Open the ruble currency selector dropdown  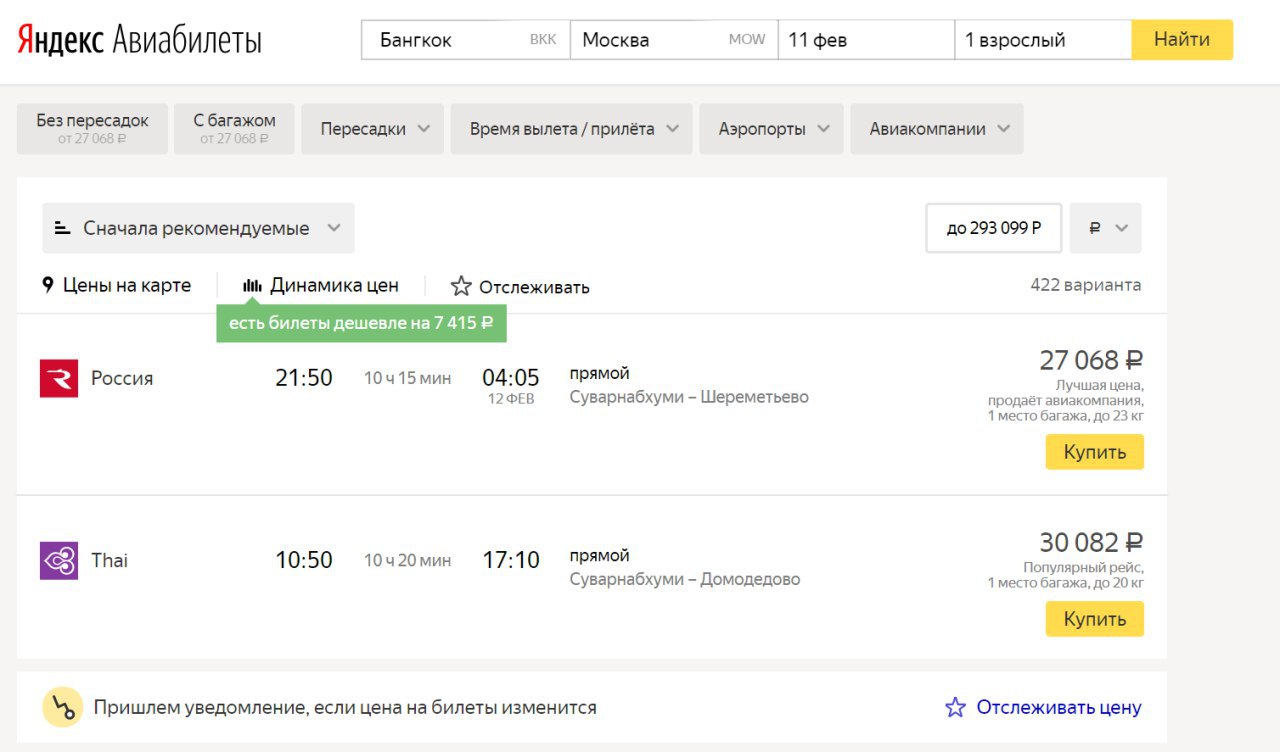tap(1105, 228)
